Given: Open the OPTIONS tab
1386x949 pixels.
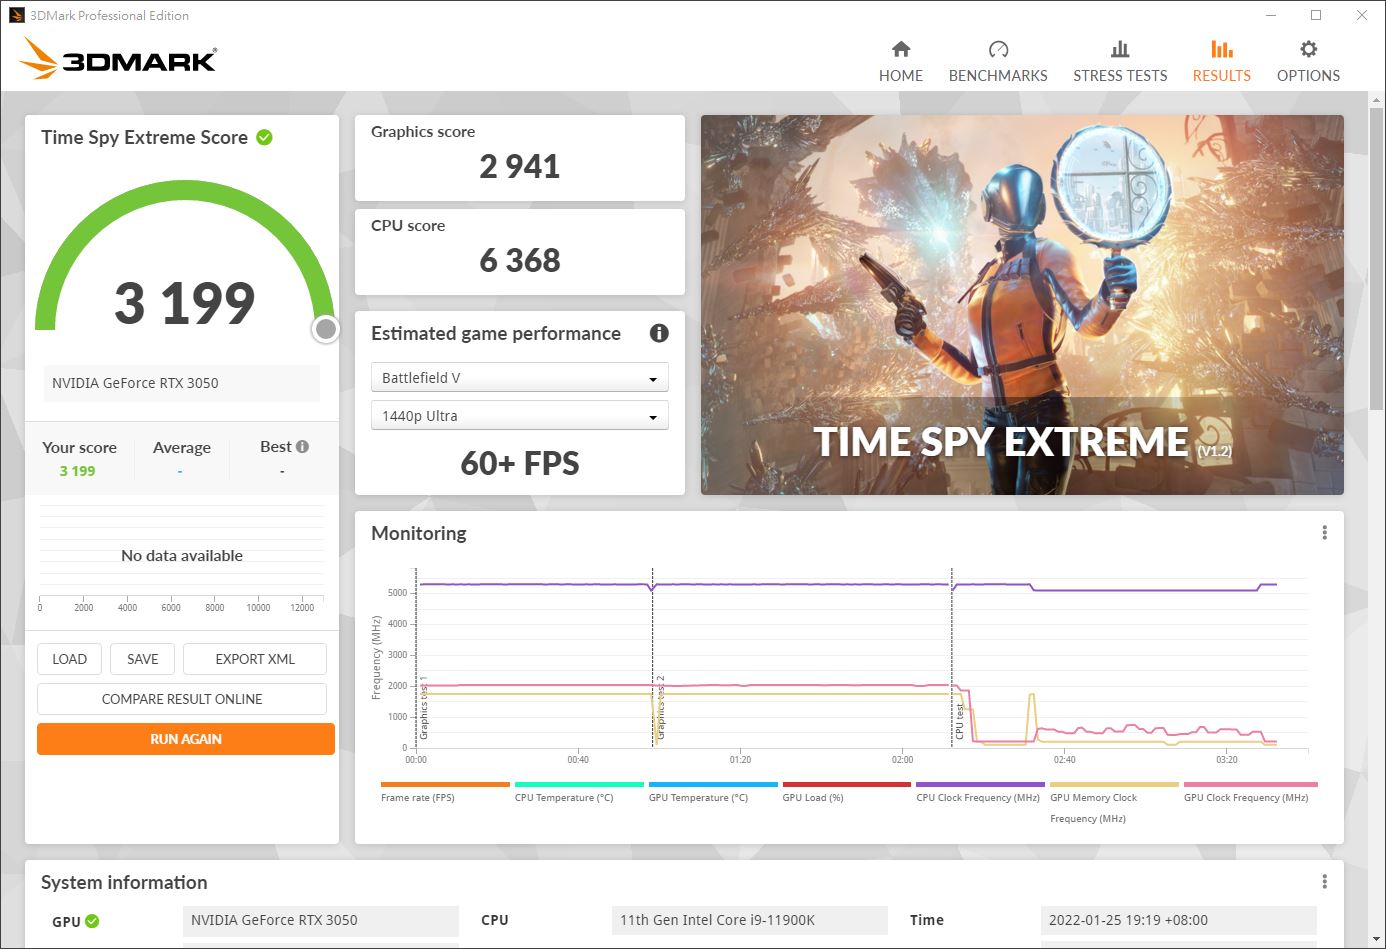Looking at the screenshot, I should pos(1308,62).
